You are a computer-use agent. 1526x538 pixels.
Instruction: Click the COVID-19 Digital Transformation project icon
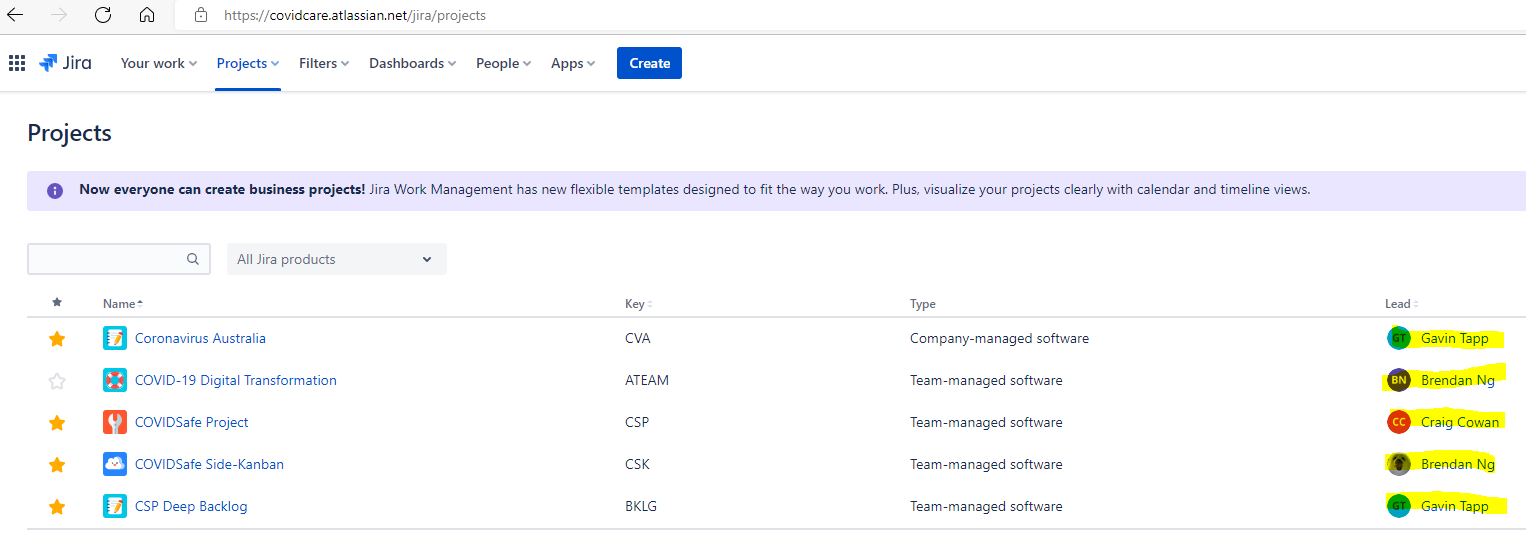point(115,380)
